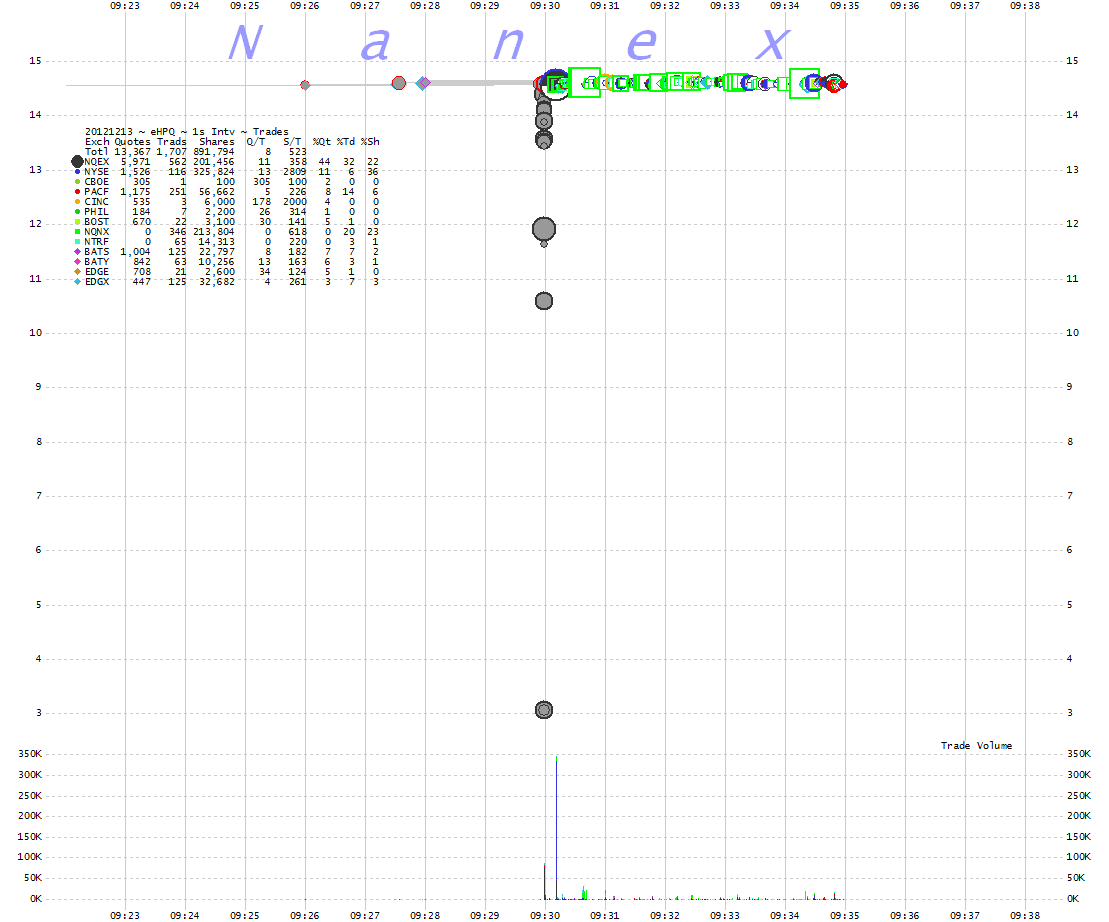Click the NQNX green square legend marker

78,231
